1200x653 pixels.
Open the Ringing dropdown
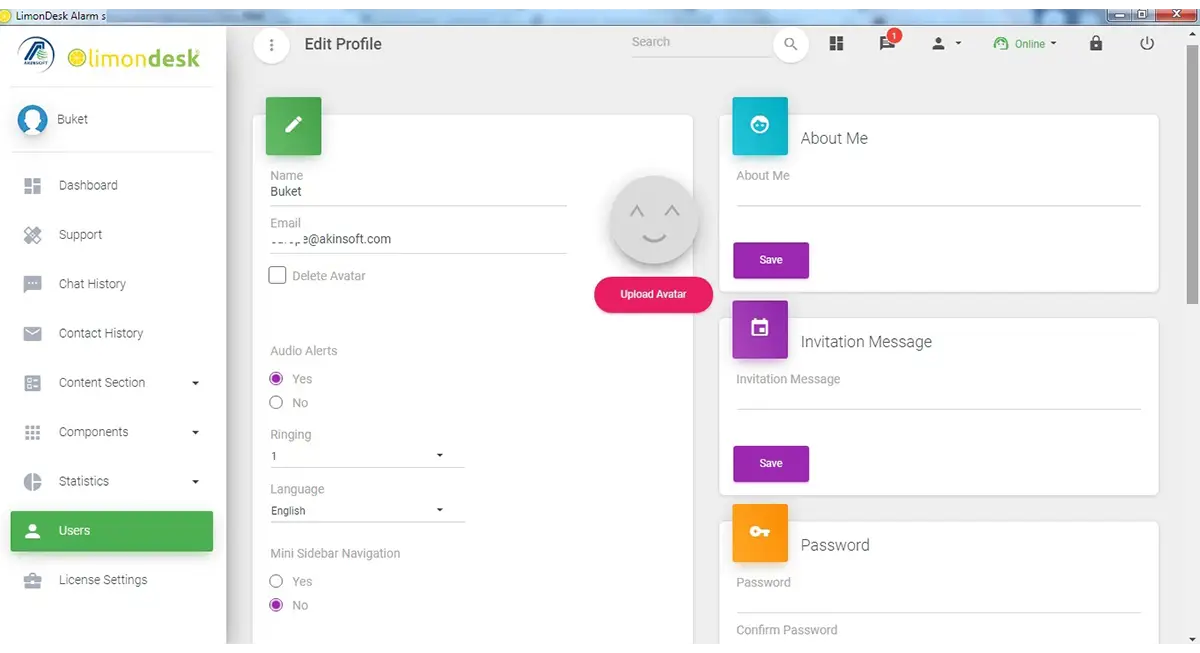(367, 456)
